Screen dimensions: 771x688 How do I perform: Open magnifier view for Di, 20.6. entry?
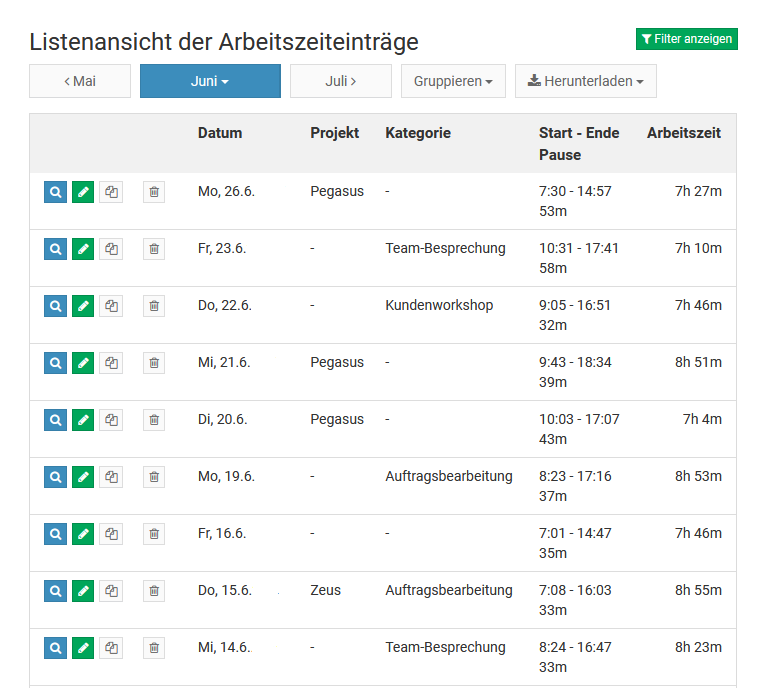55,420
